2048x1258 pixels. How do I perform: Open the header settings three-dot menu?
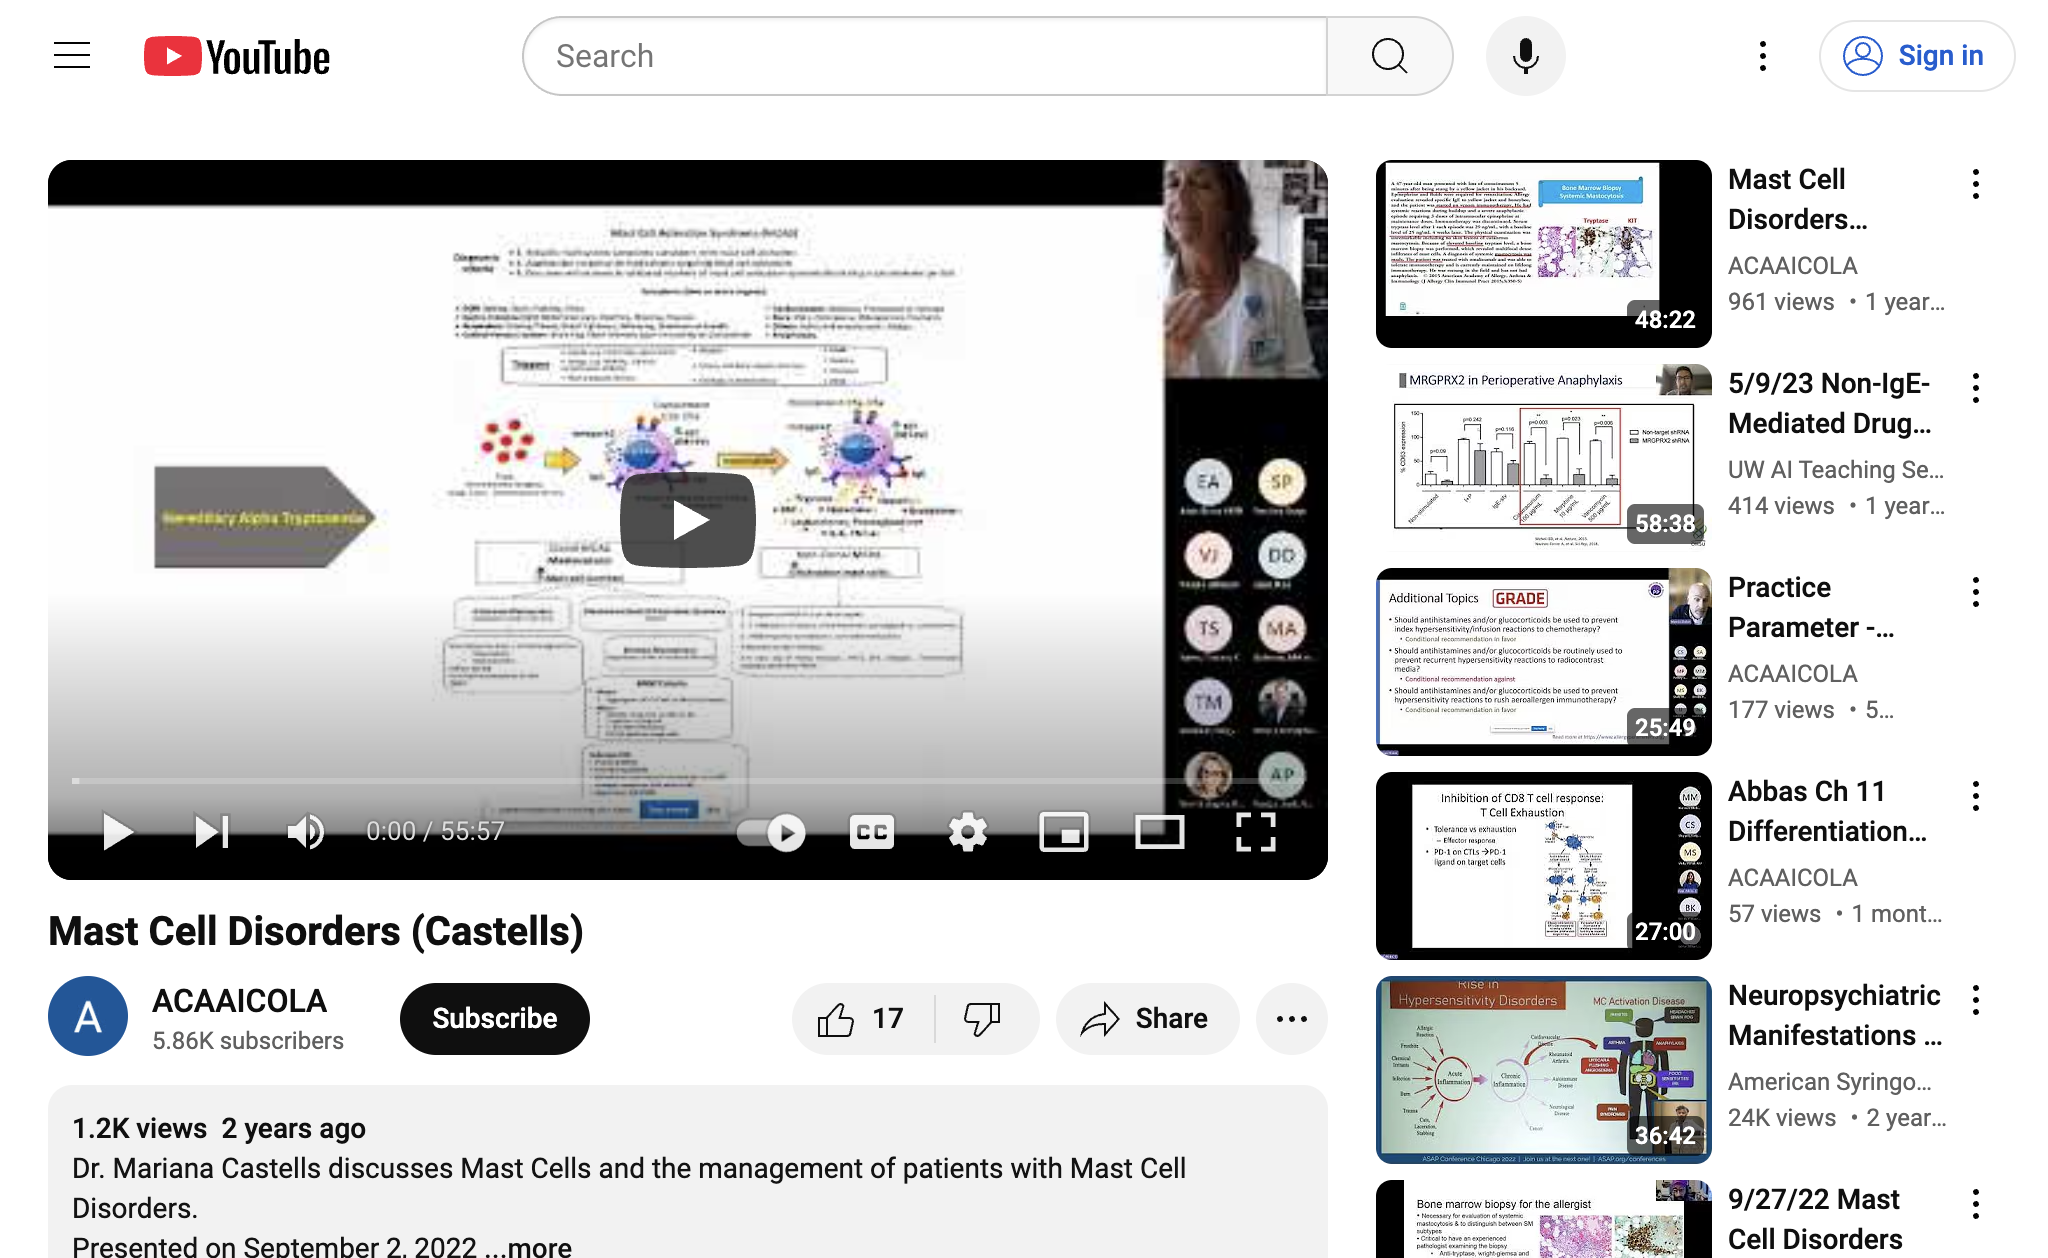pyautogui.click(x=1763, y=56)
